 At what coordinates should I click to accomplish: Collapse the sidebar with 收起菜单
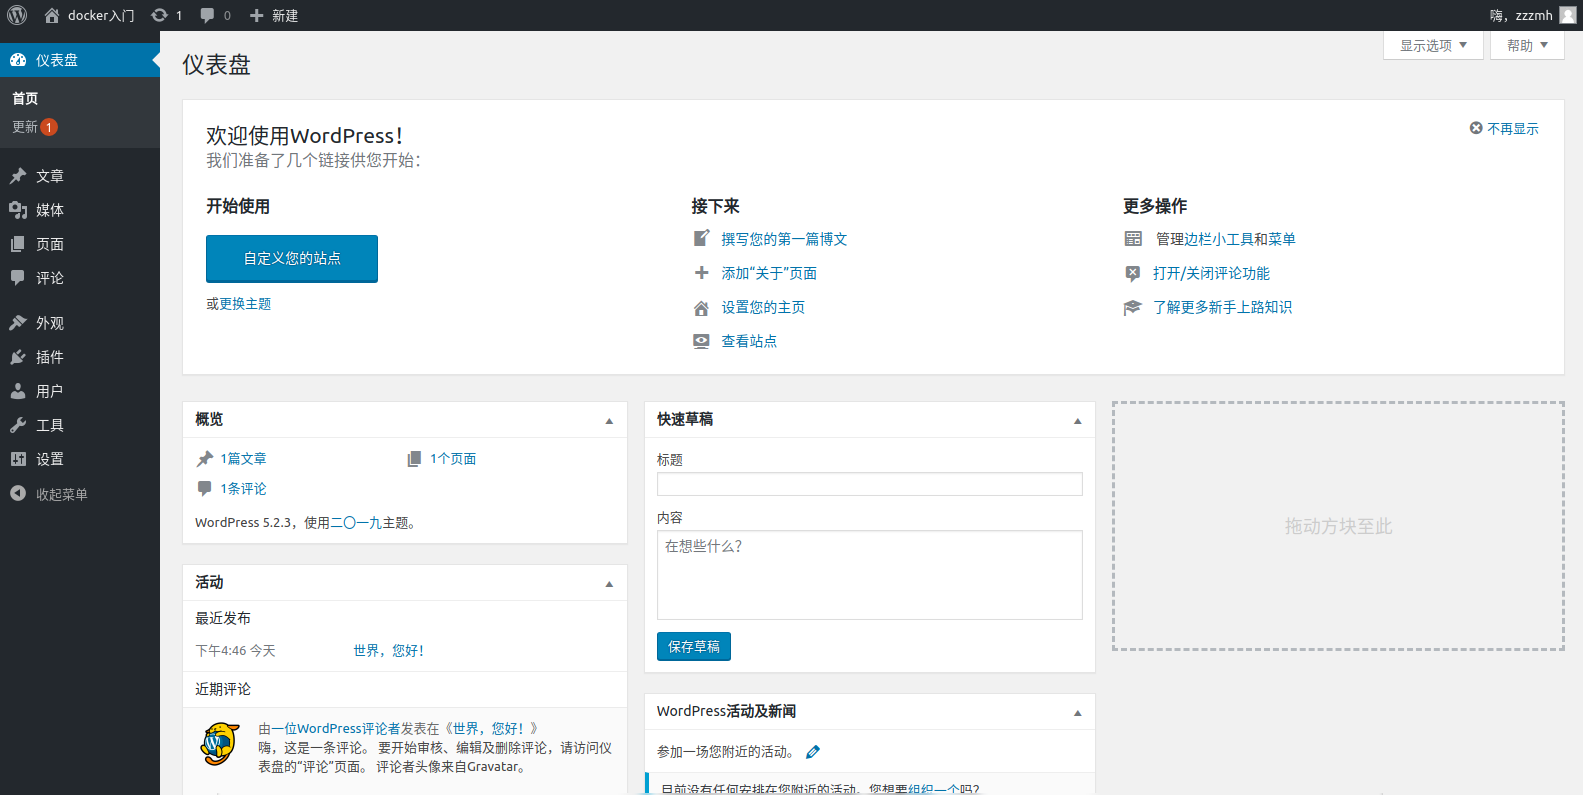pyautogui.click(x=60, y=494)
